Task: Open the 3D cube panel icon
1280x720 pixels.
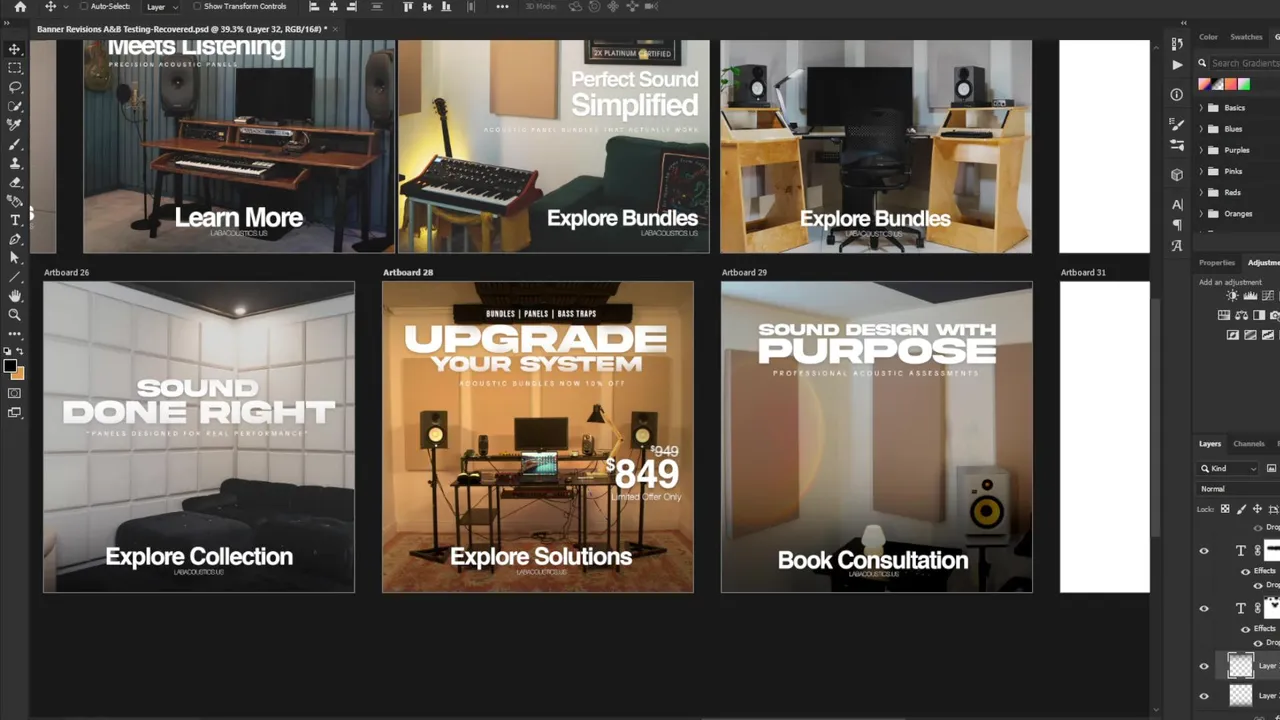Action: coord(1177,174)
